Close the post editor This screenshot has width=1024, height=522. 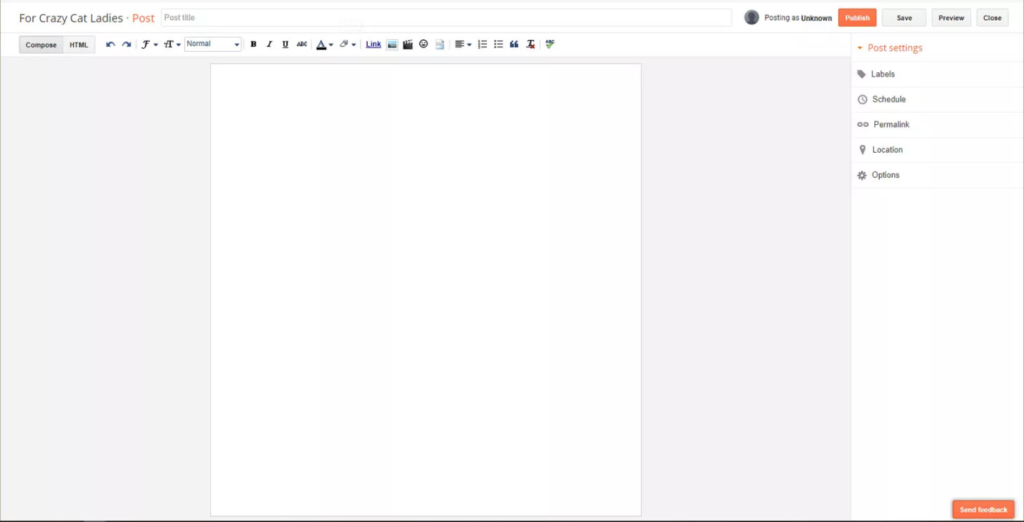coord(992,18)
